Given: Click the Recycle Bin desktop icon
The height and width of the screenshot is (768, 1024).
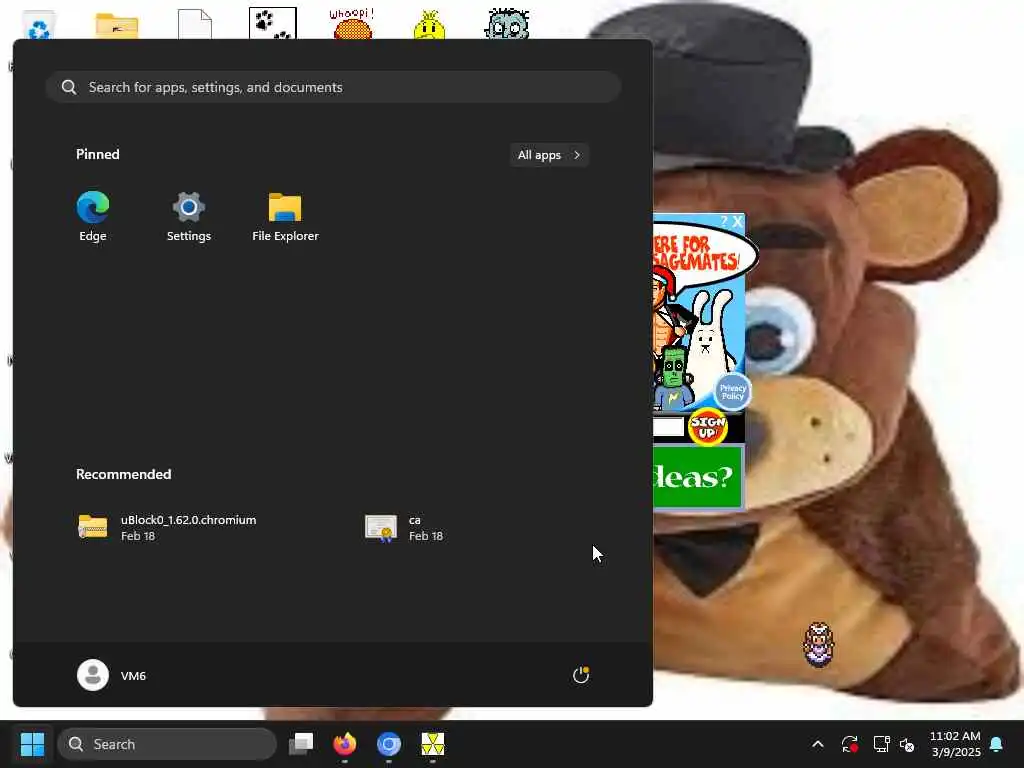Looking at the screenshot, I should pyautogui.click(x=39, y=25).
